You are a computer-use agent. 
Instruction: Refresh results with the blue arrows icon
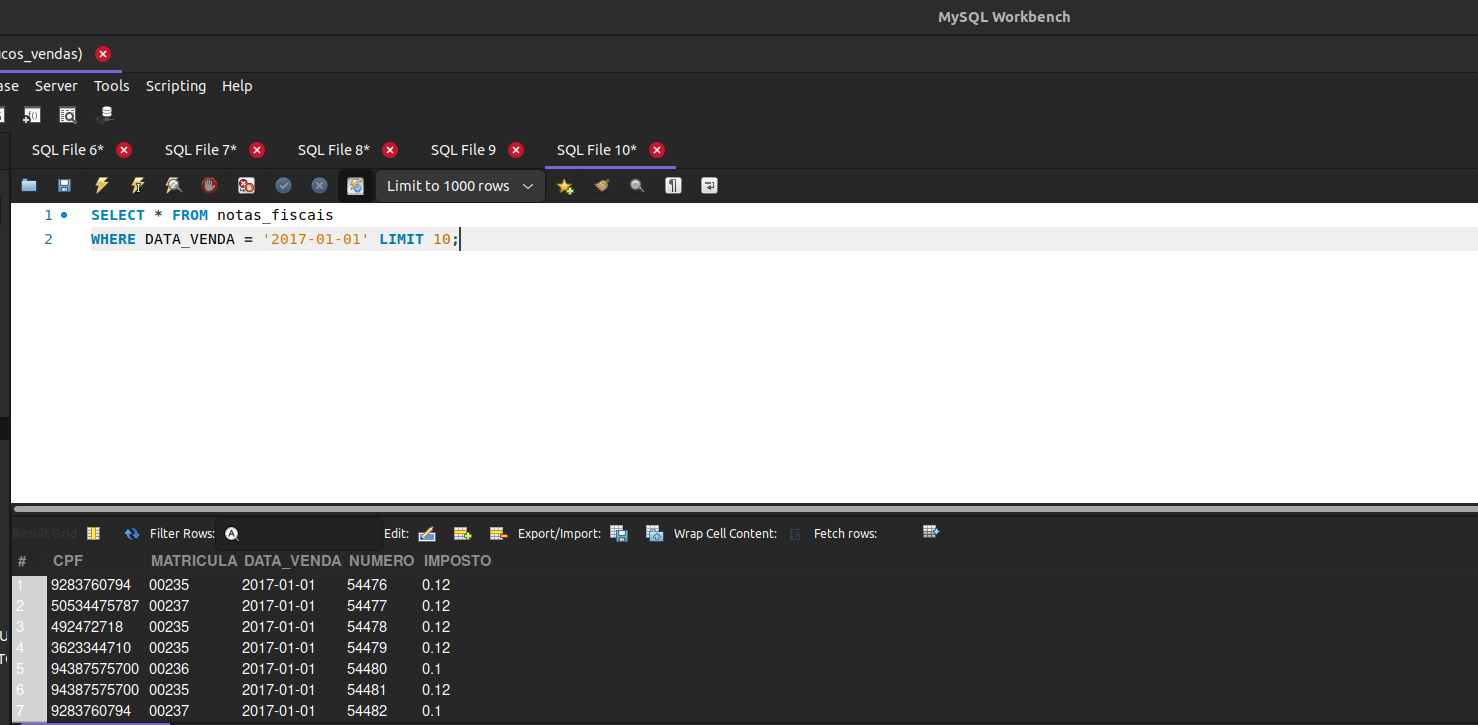click(132, 534)
